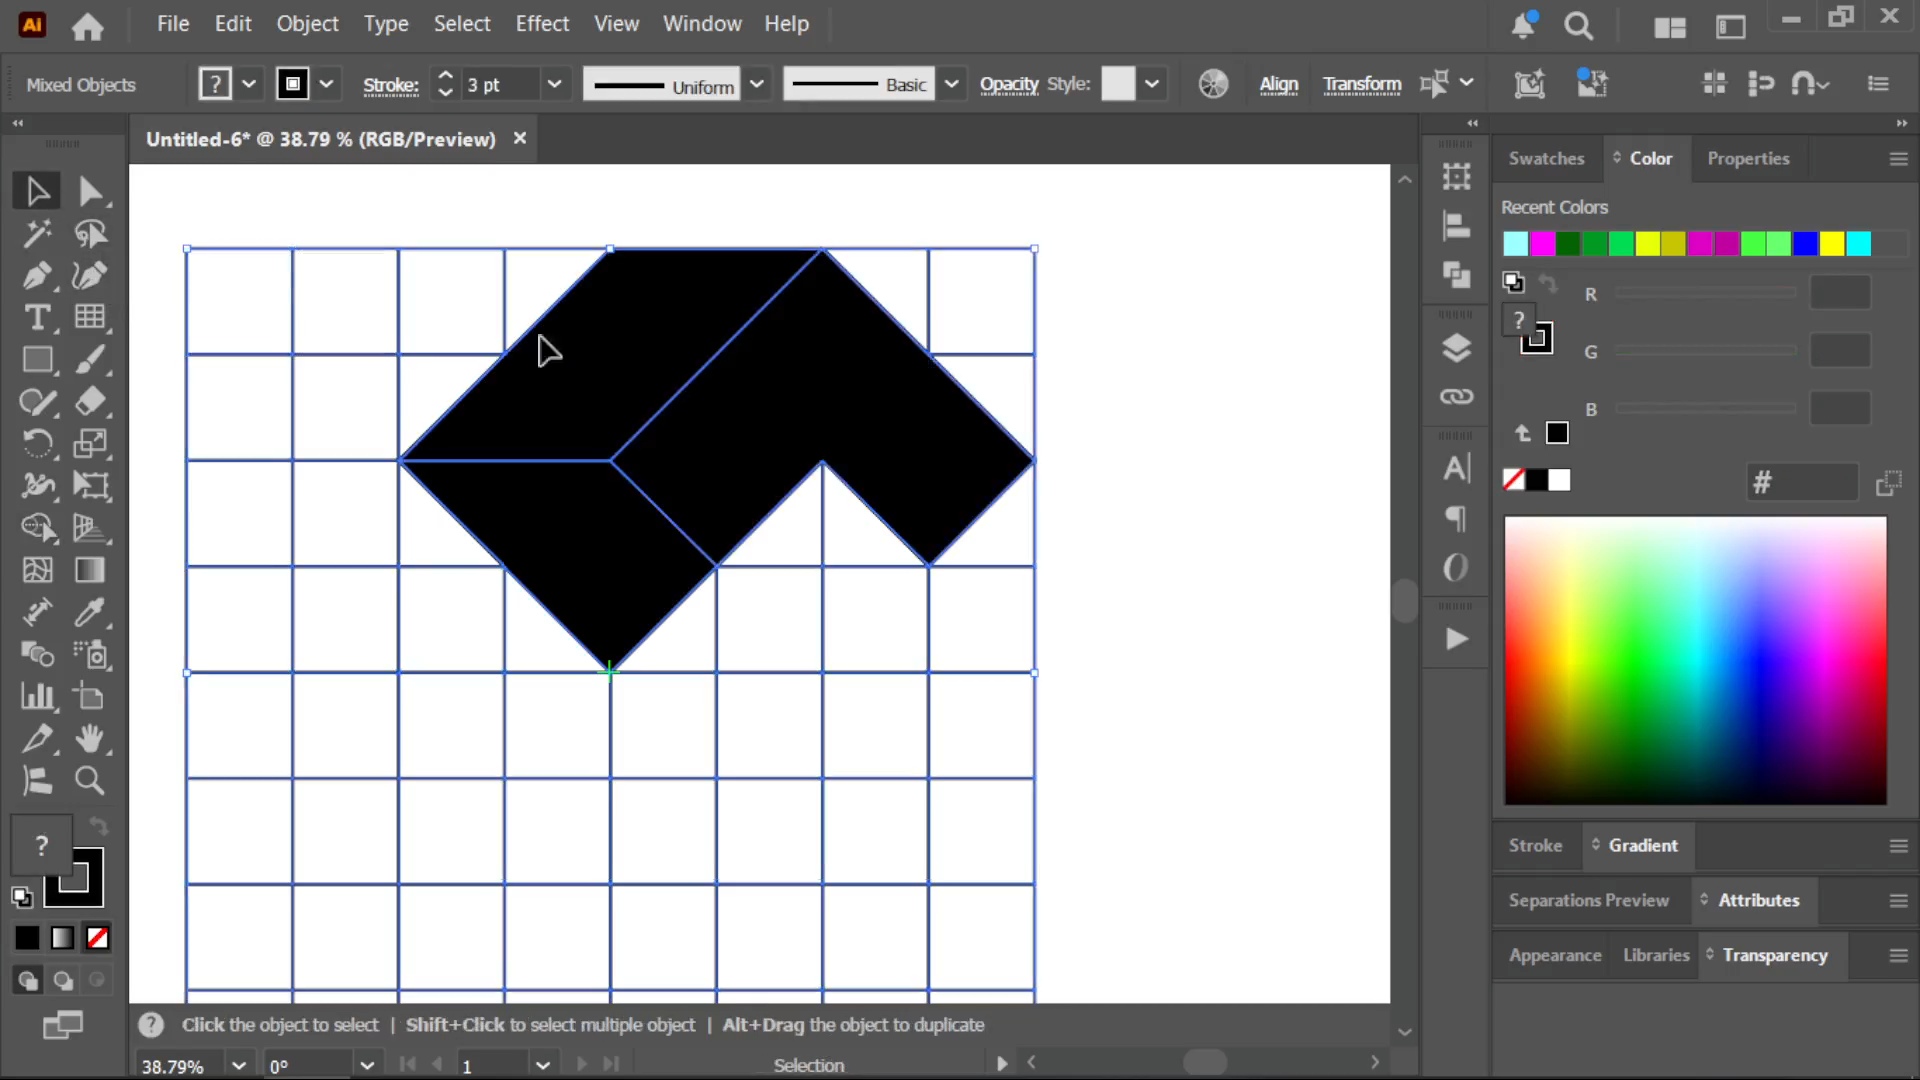Choose the Type tool

[x=37, y=318]
